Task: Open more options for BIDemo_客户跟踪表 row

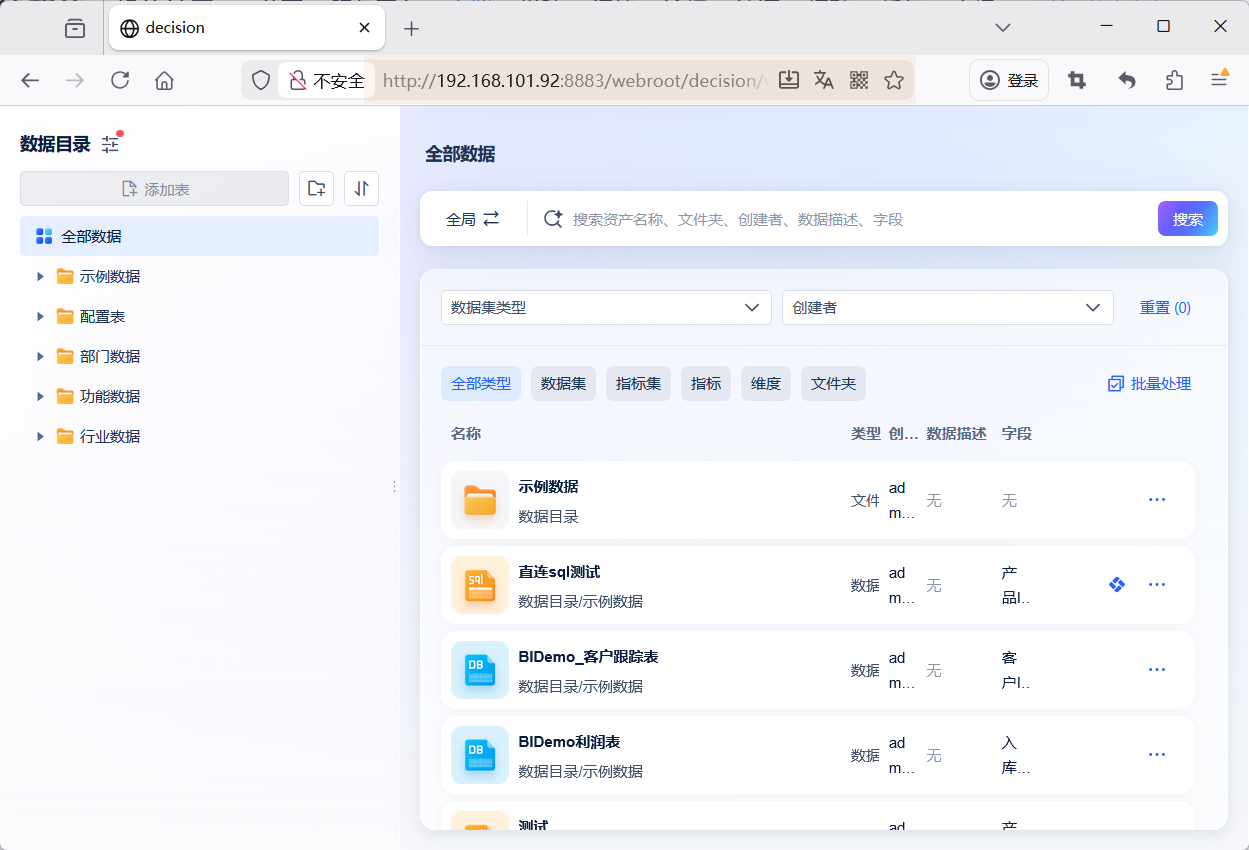Action: (x=1157, y=669)
